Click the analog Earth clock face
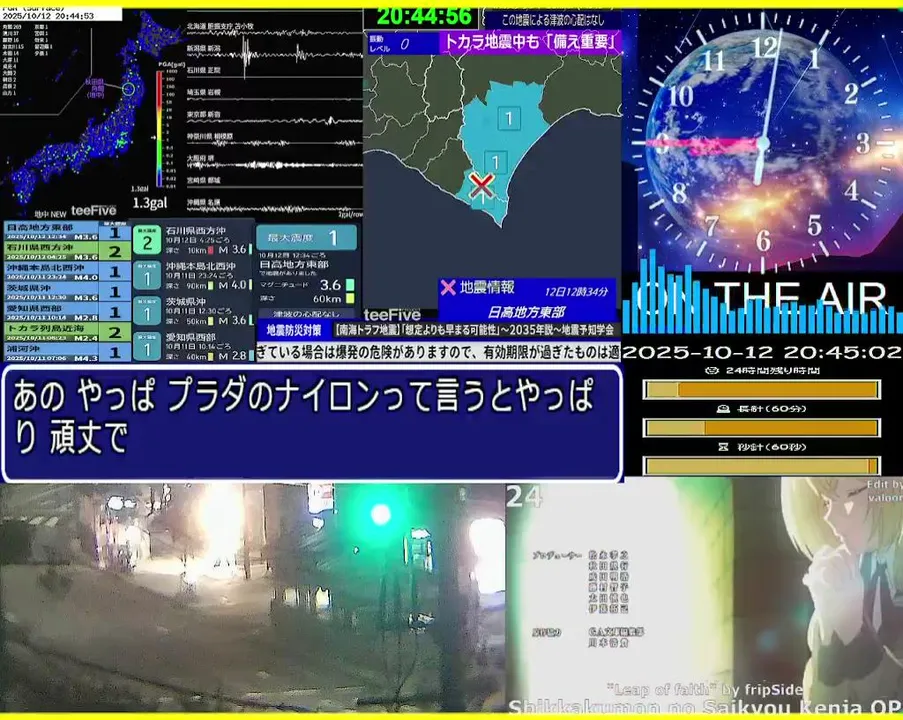The image size is (903, 720). pyautogui.click(x=762, y=142)
